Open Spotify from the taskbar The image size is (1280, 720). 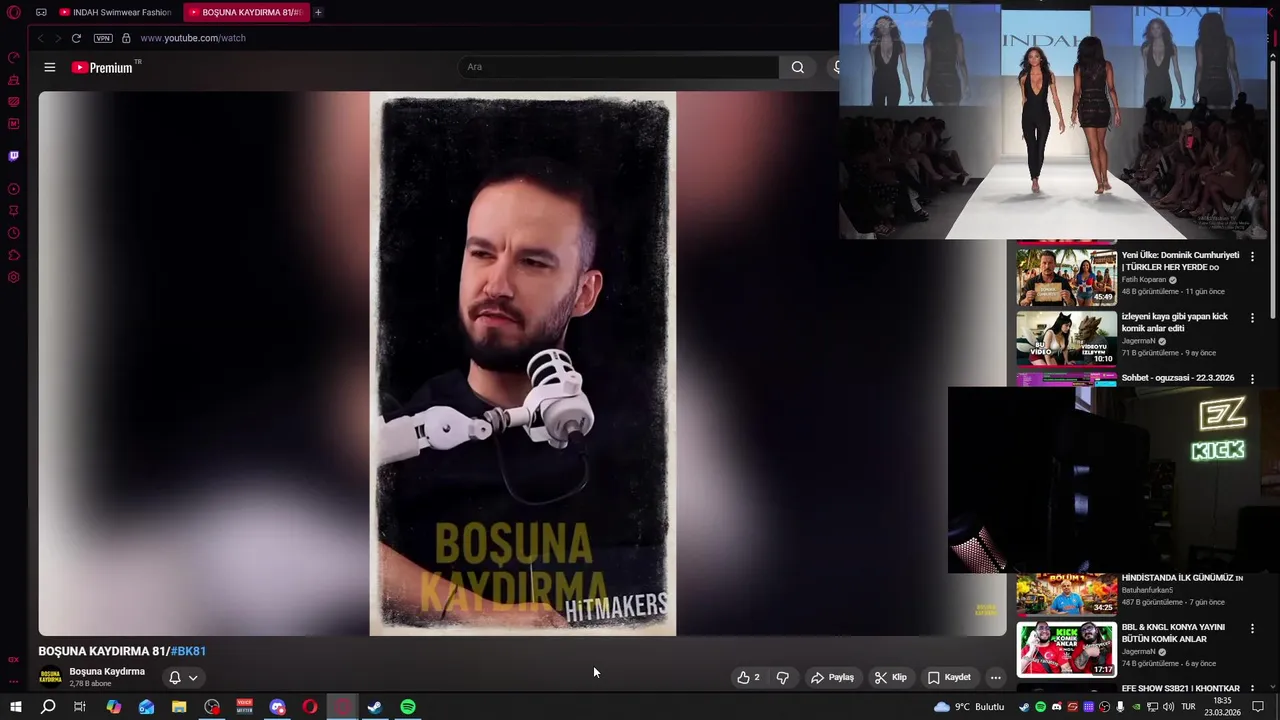pos(408,707)
